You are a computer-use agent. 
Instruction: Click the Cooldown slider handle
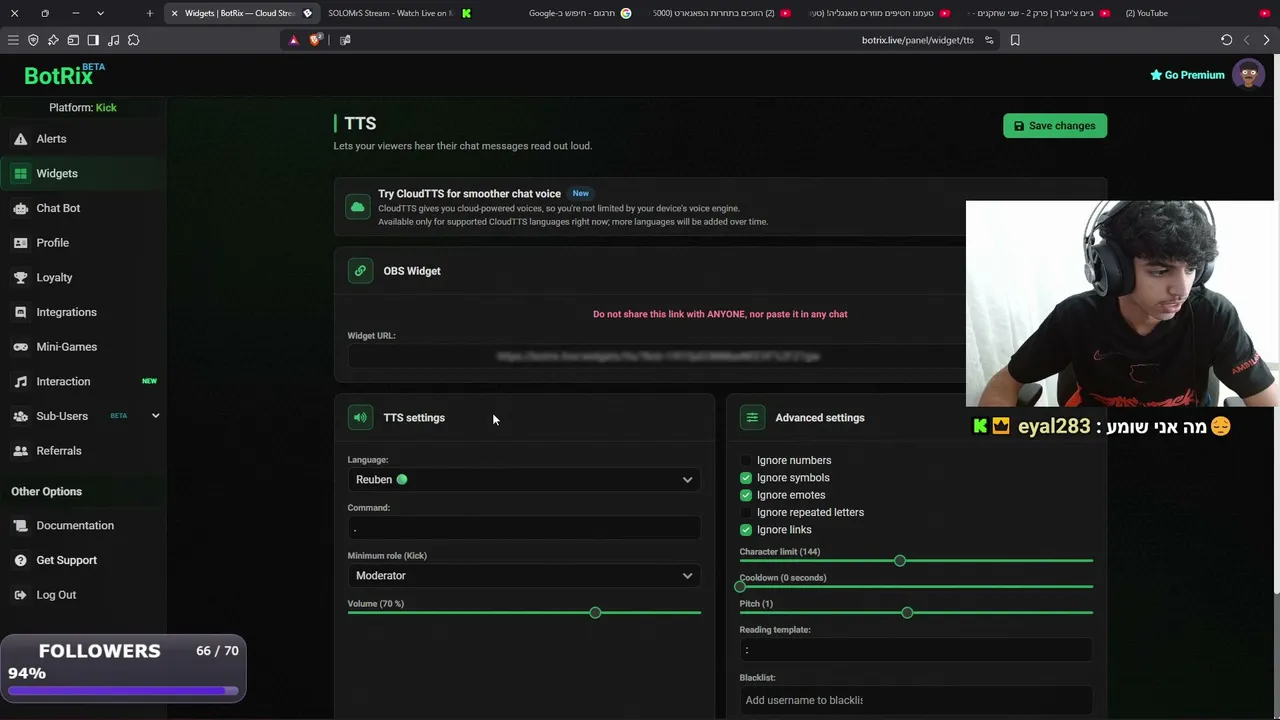(x=740, y=586)
